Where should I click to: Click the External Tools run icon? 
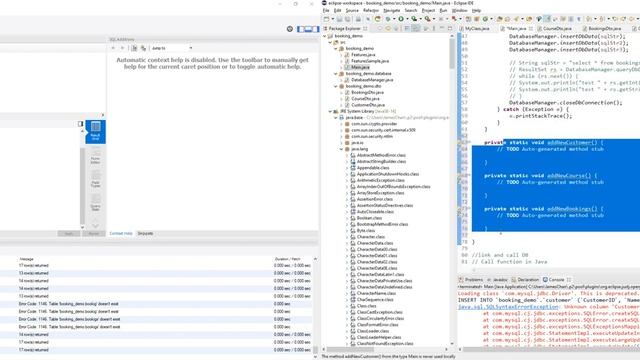pos(427,19)
